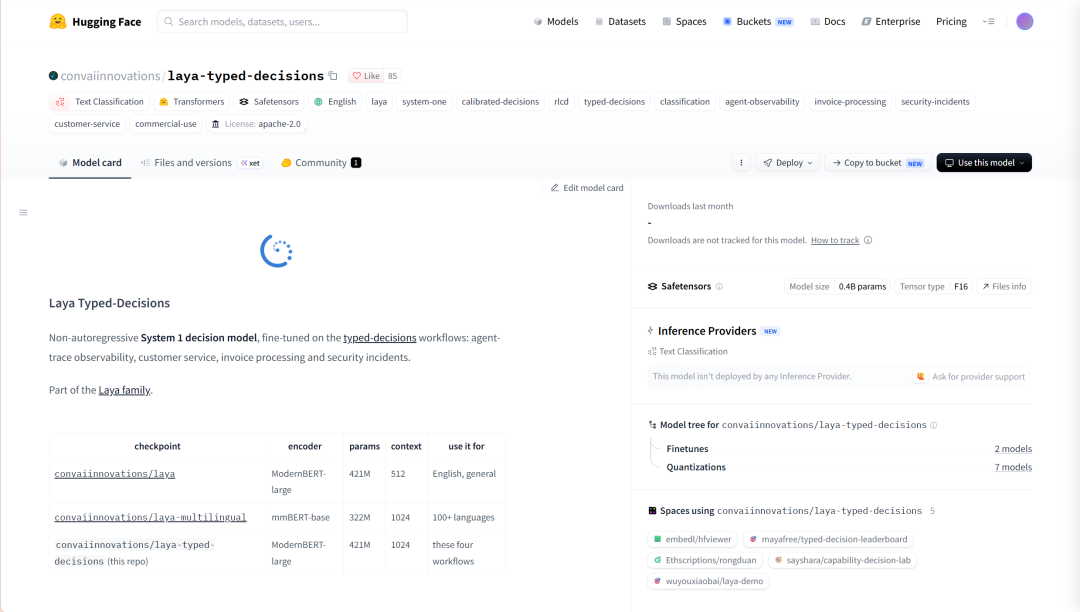Open How to track downloads link

835,240
